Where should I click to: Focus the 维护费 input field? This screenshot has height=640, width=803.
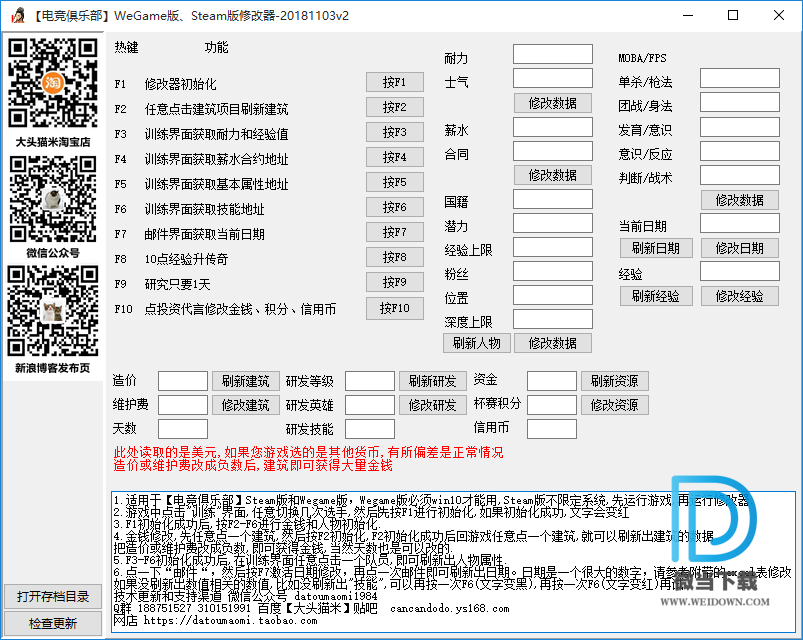tap(183, 405)
